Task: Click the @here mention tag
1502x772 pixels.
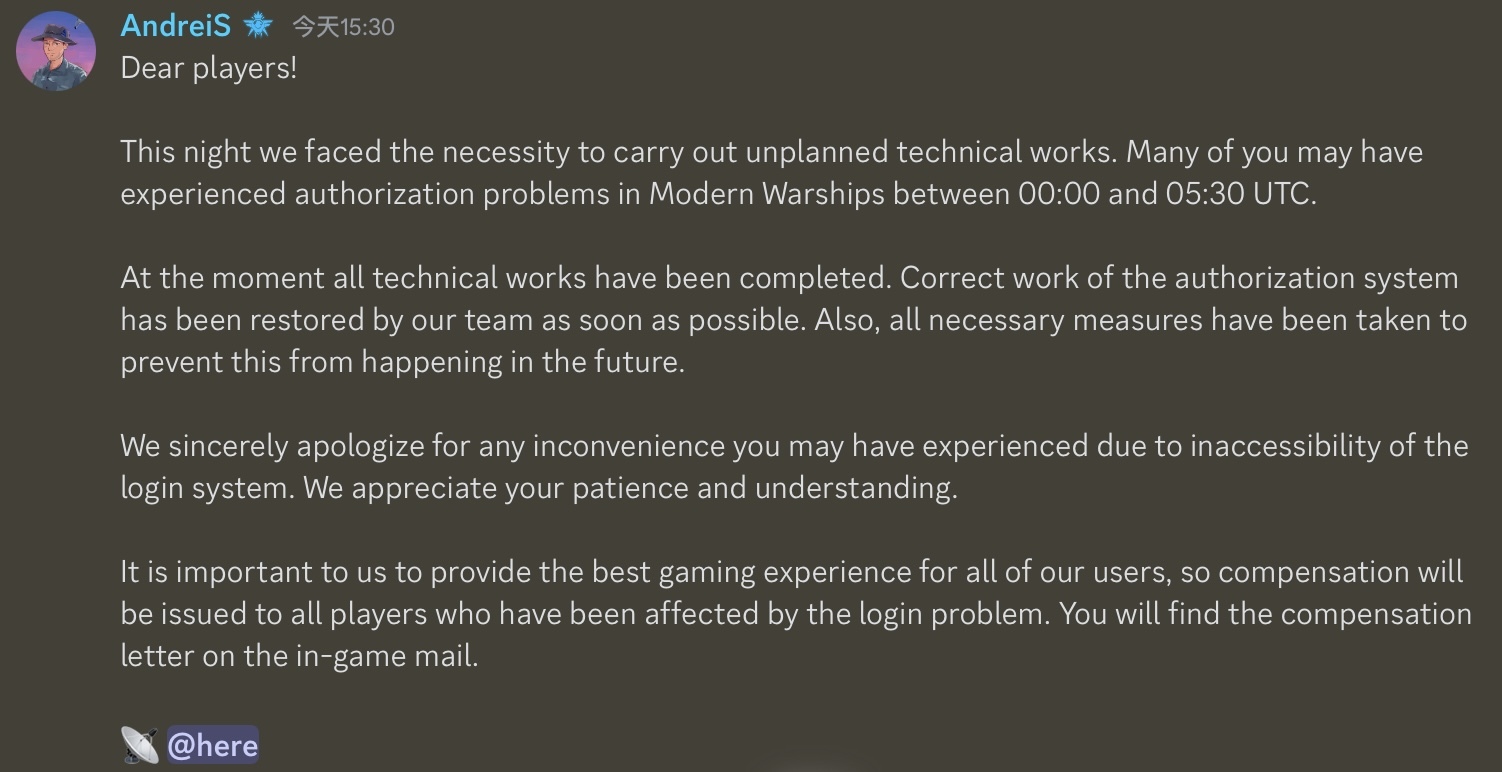Action: click(x=213, y=745)
